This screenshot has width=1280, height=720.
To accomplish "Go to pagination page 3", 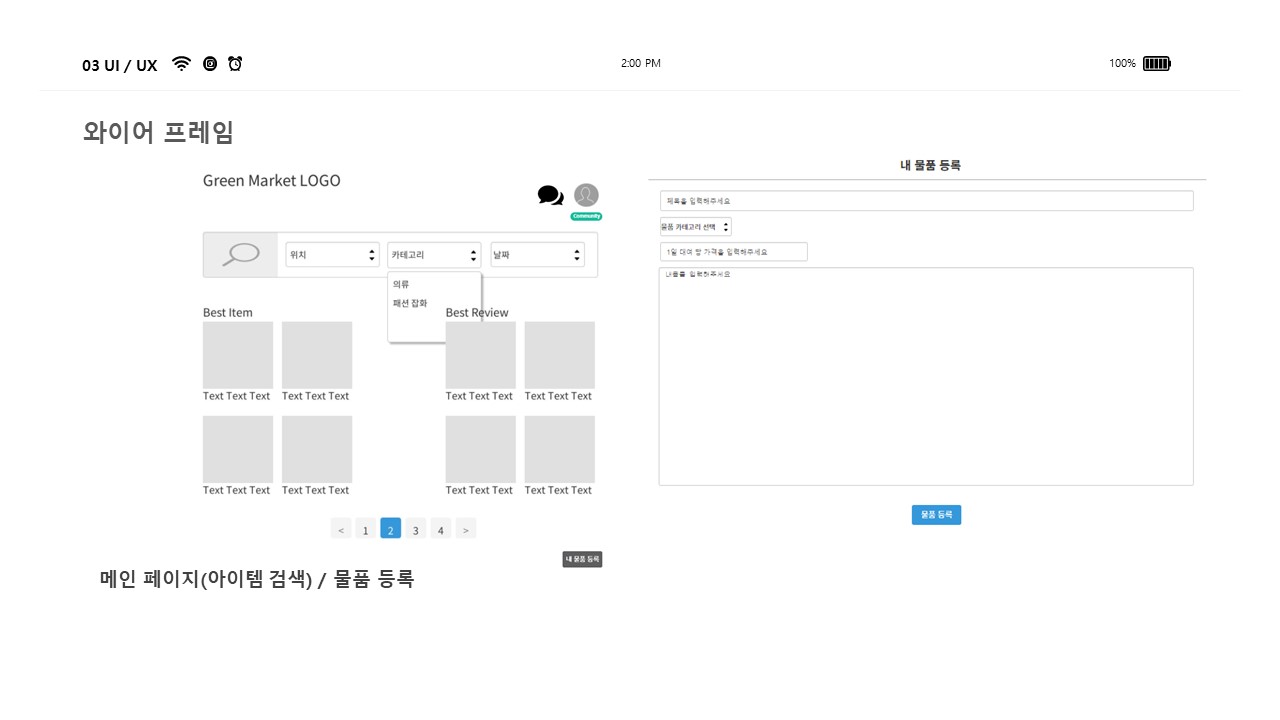I will click(415, 528).
